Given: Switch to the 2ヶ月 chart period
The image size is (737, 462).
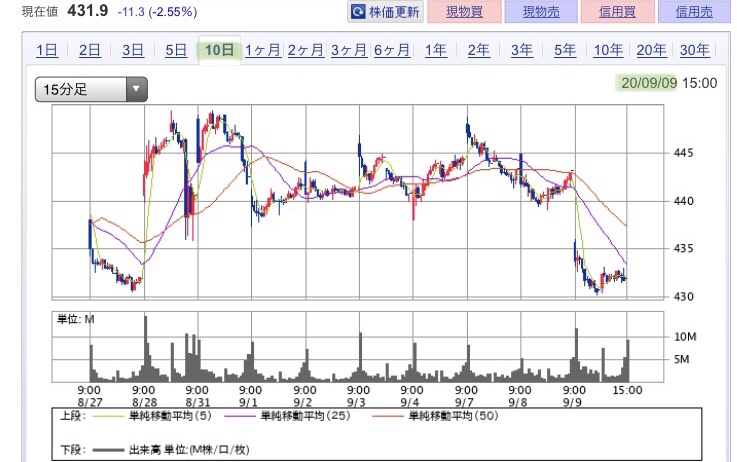Looking at the screenshot, I should (x=306, y=50).
